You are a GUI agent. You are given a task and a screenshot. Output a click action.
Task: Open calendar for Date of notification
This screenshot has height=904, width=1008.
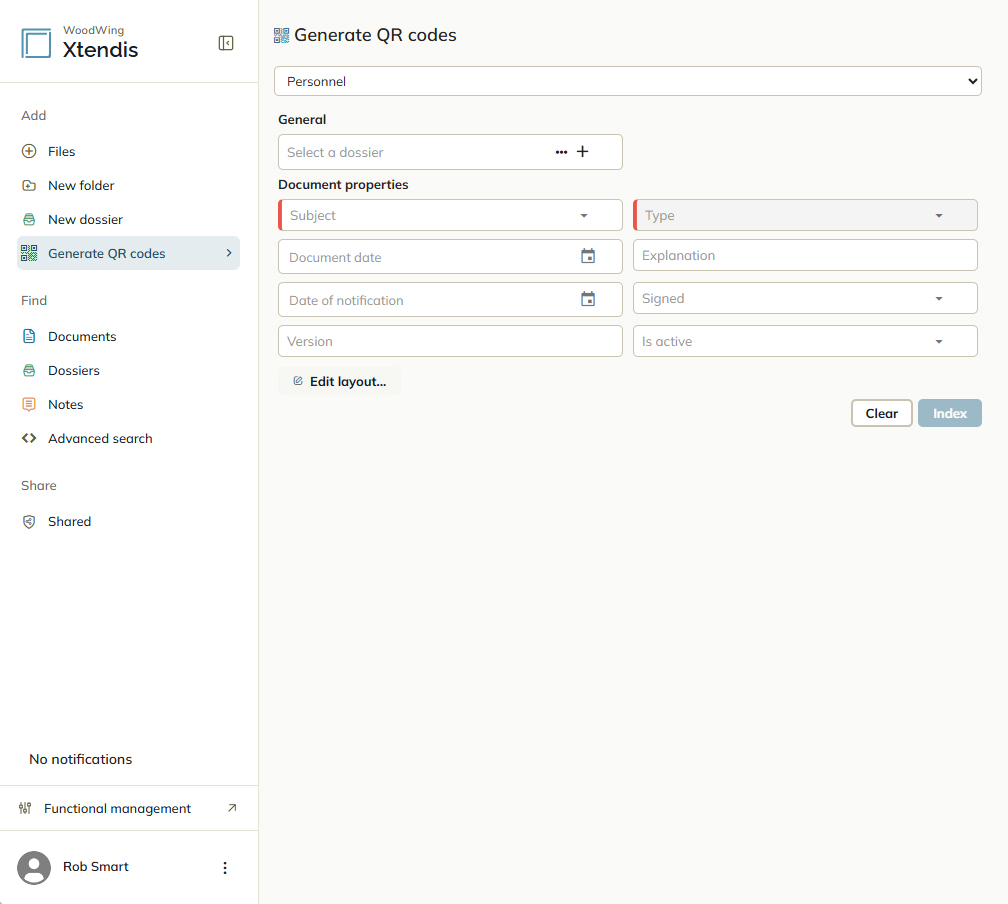coord(588,299)
